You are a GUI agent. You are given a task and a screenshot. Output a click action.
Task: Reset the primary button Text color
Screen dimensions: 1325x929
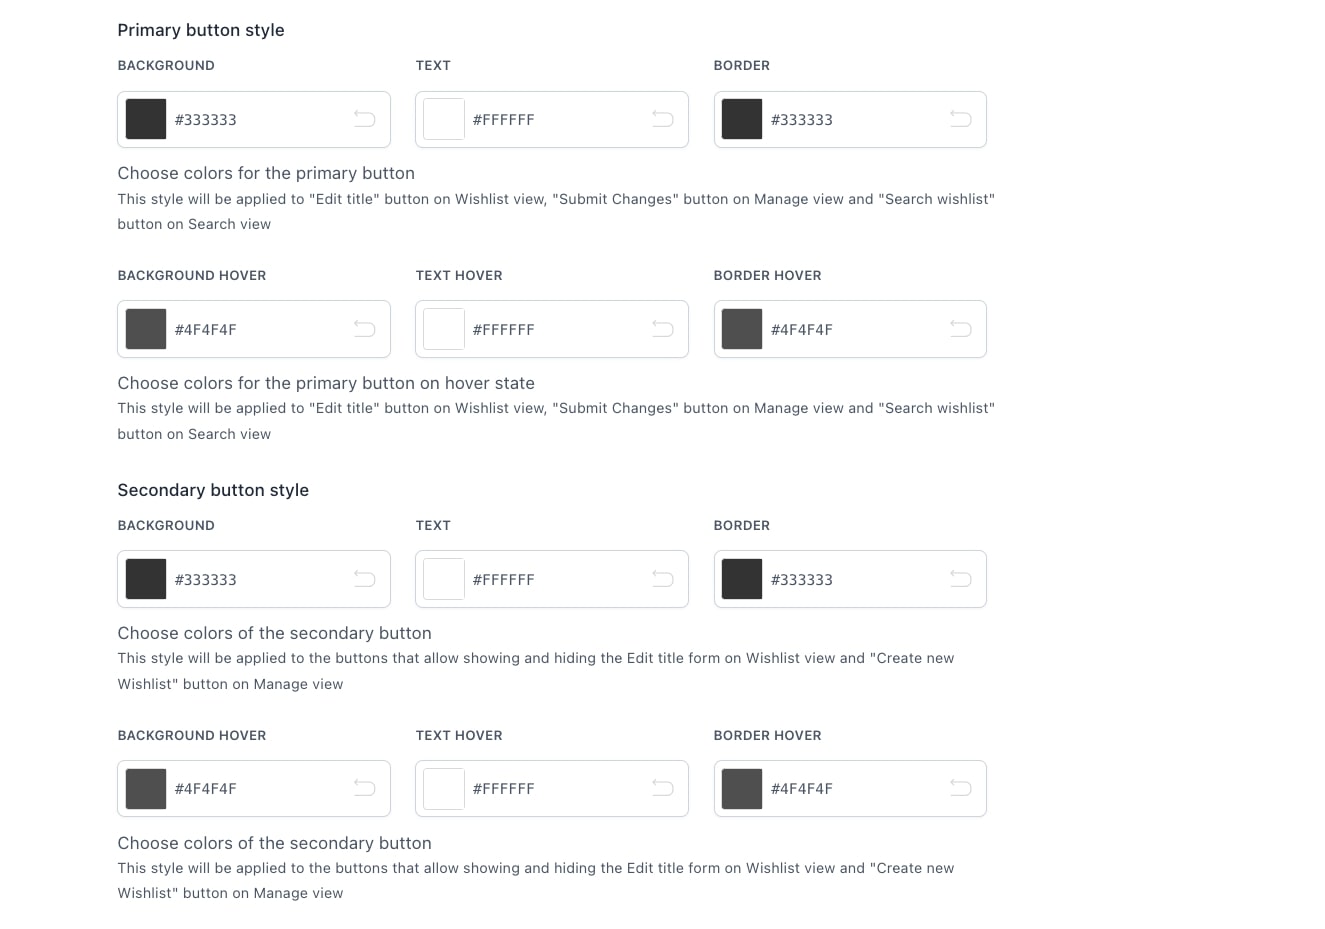(x=663, y=119)
